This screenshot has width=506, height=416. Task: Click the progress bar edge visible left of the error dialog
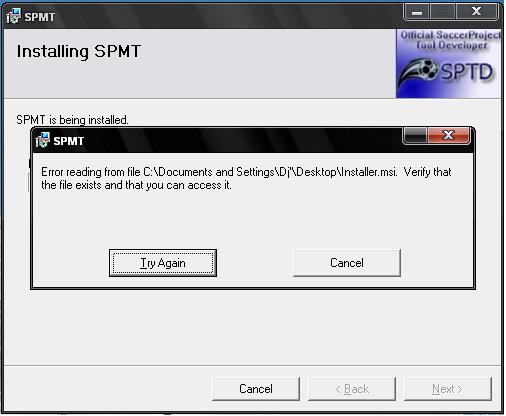pos(29,175)
